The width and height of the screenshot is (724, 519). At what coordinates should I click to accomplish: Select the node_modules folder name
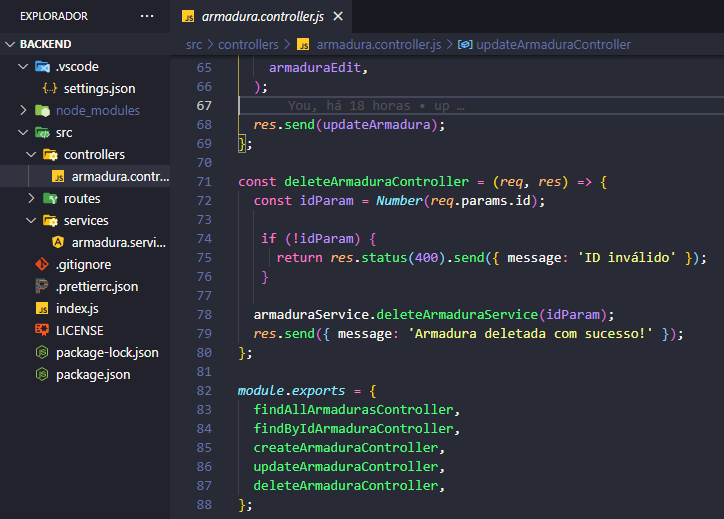[98, 110]
